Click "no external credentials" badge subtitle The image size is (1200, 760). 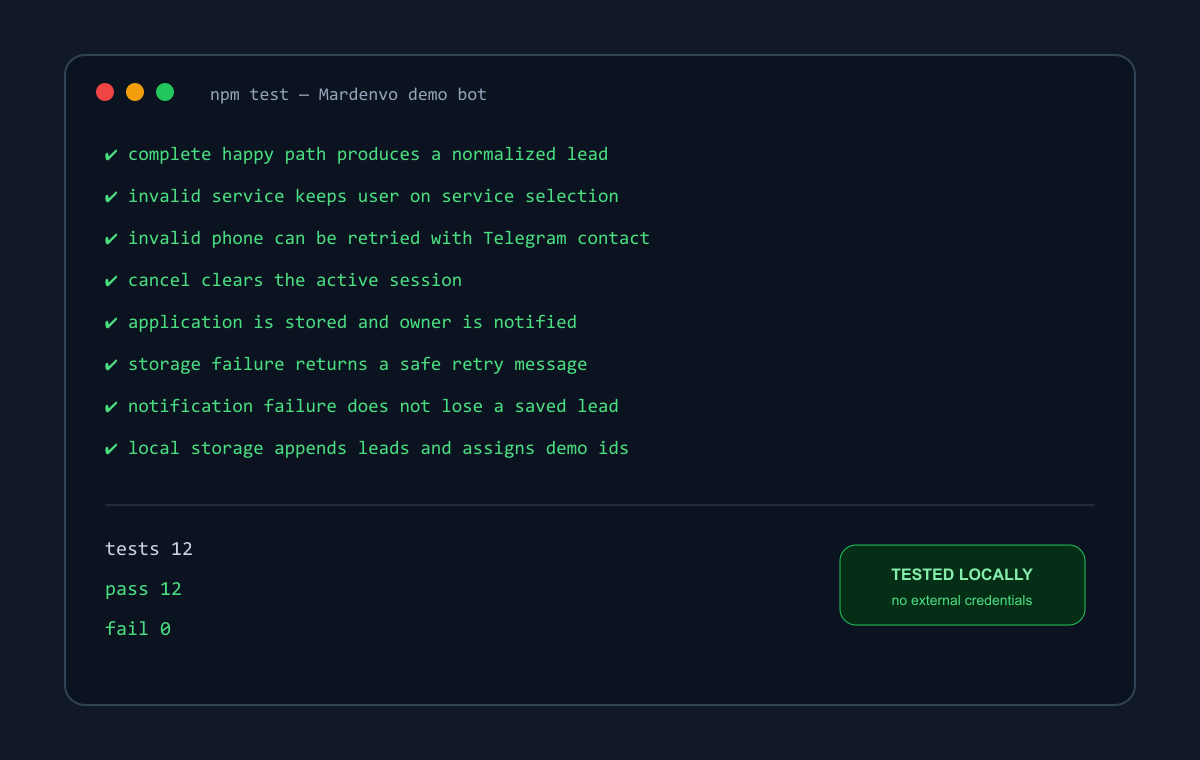tap(962, 601)
